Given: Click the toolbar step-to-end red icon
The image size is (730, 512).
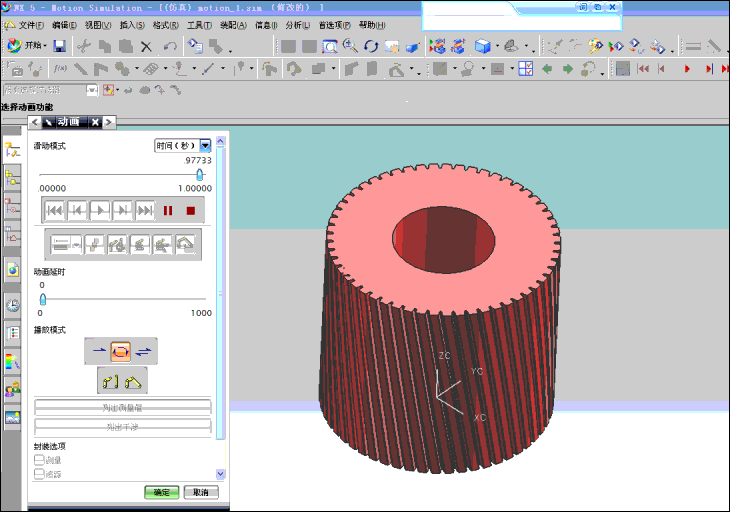Looking at the screenshot, I should (709, 69).
